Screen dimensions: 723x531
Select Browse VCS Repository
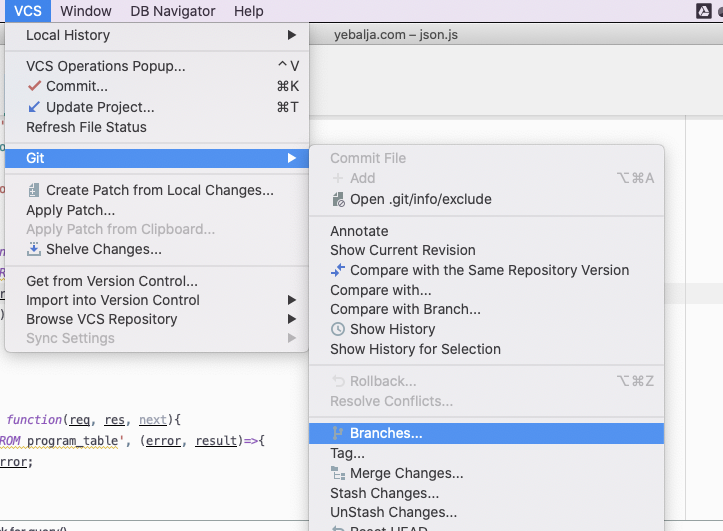[157, 319]
